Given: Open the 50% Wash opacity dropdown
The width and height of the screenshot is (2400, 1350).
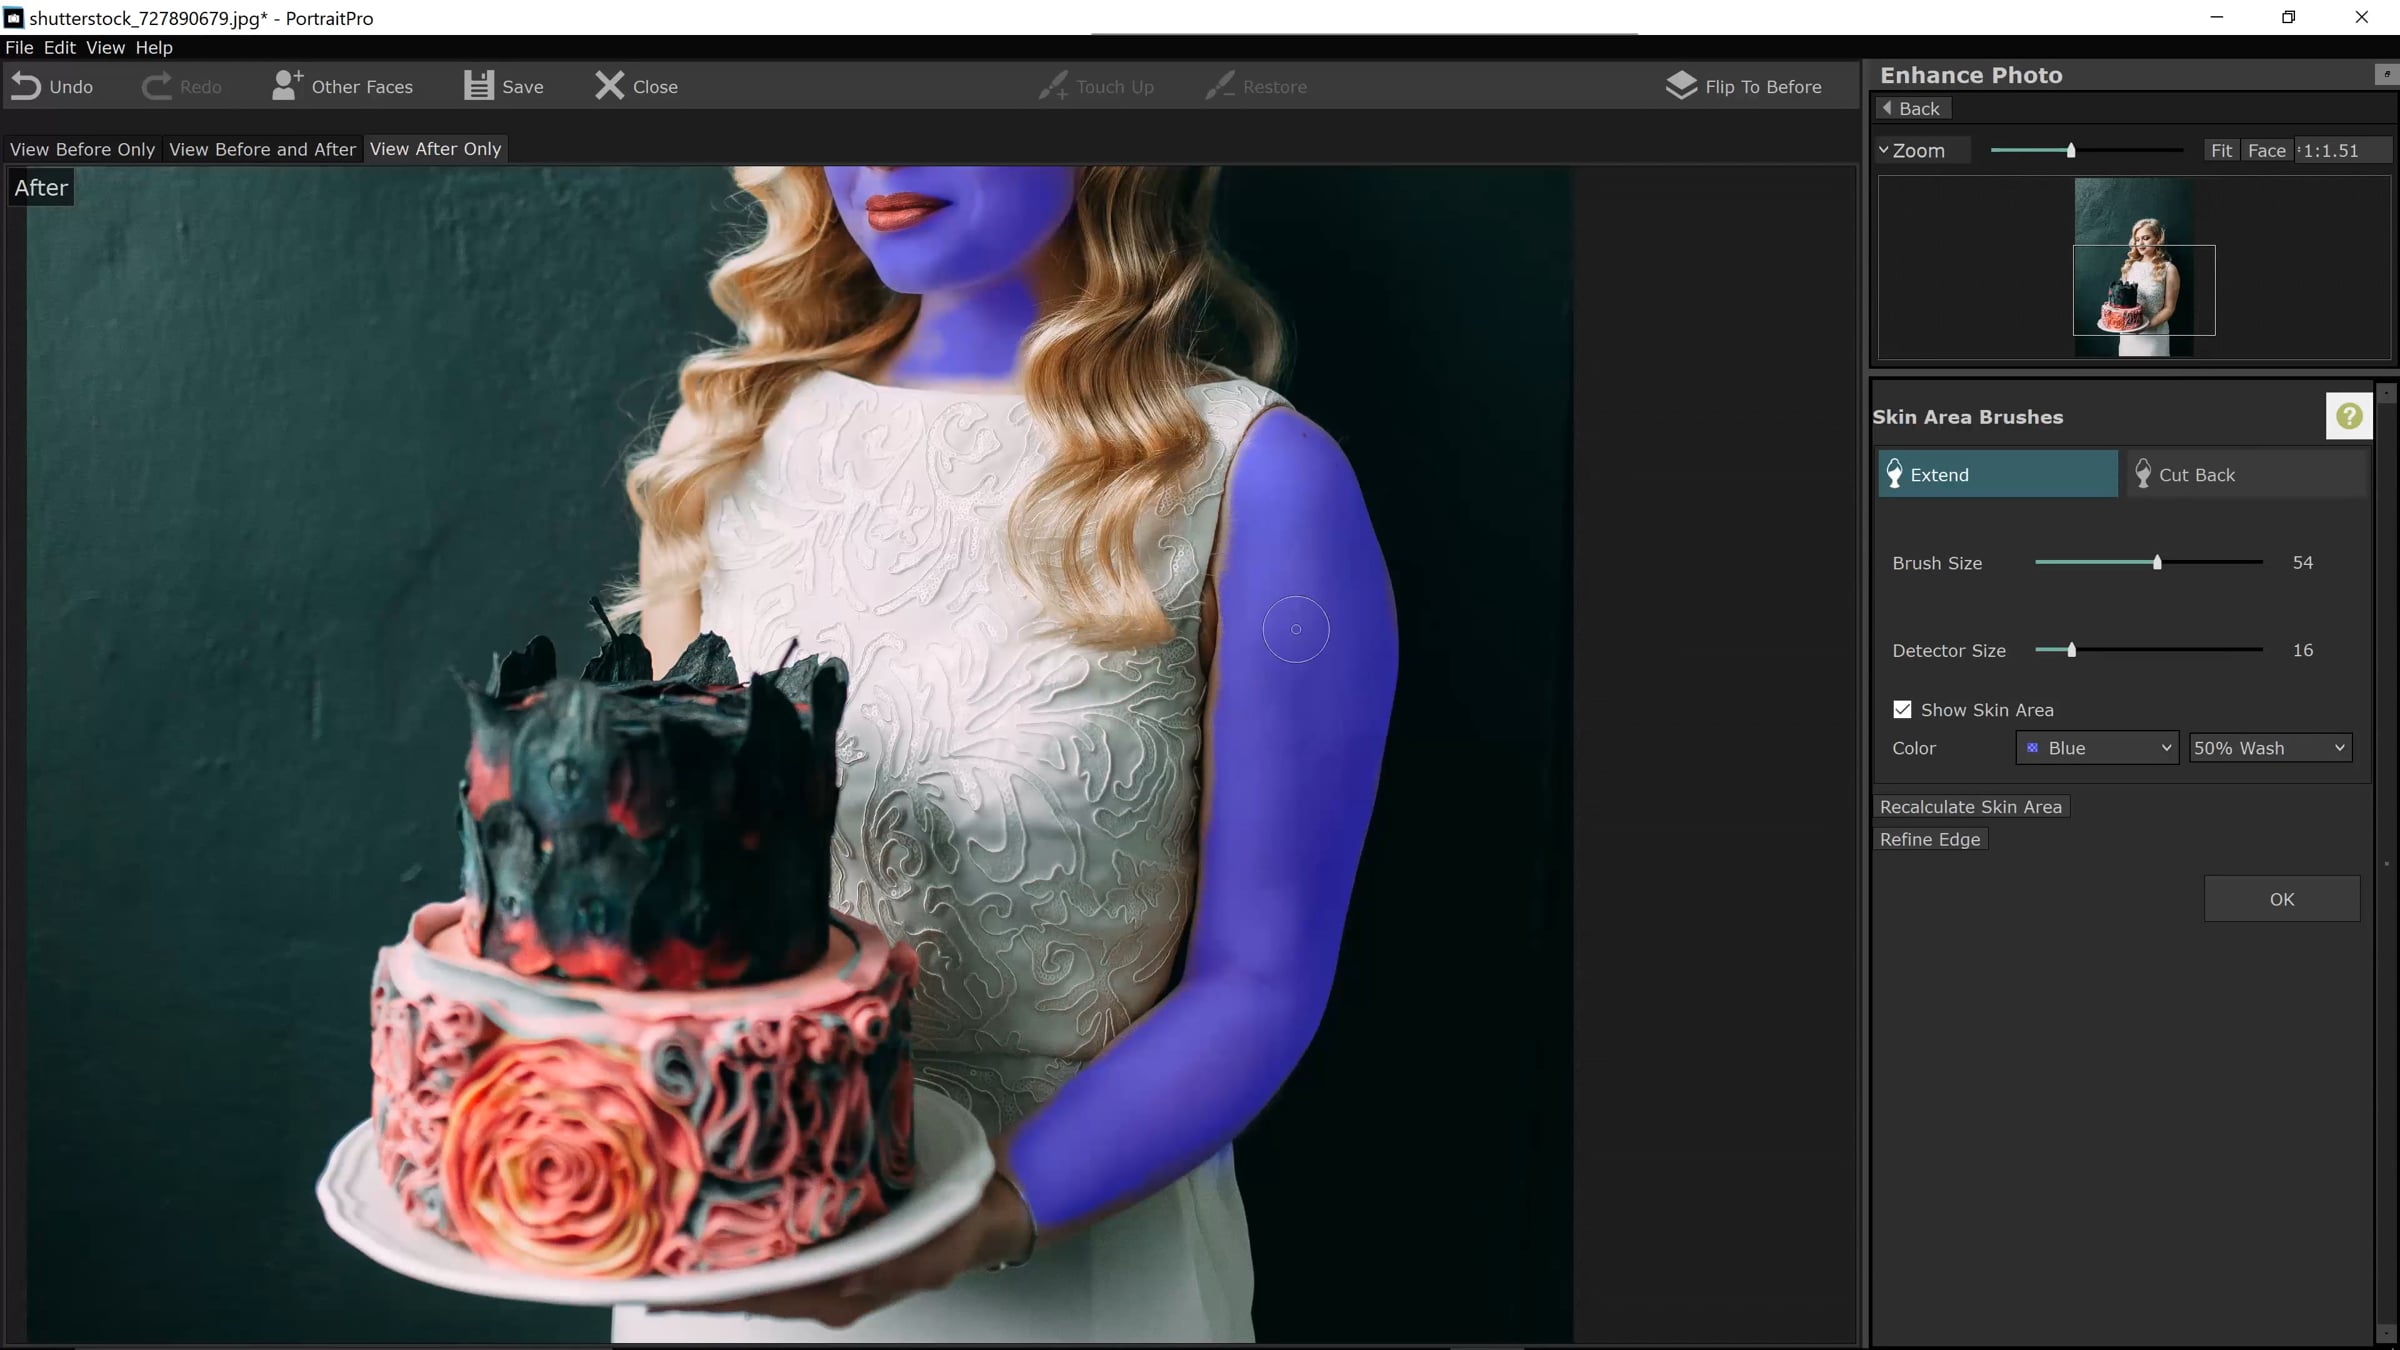Looking at the screenshot, I should pos(2269,748).
